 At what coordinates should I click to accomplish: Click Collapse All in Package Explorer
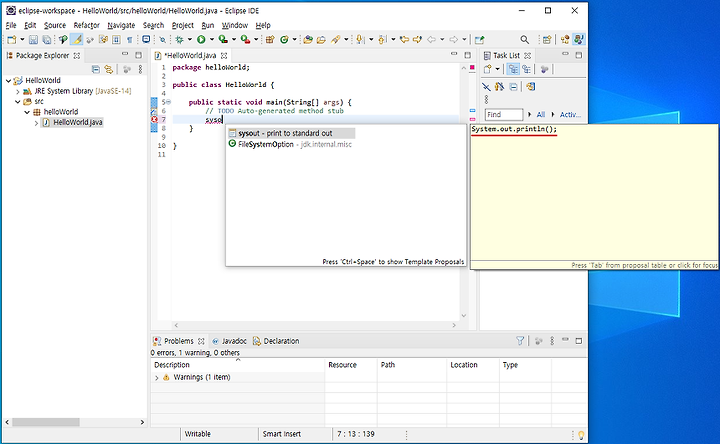pyautogui.click(x=96, y=69)
